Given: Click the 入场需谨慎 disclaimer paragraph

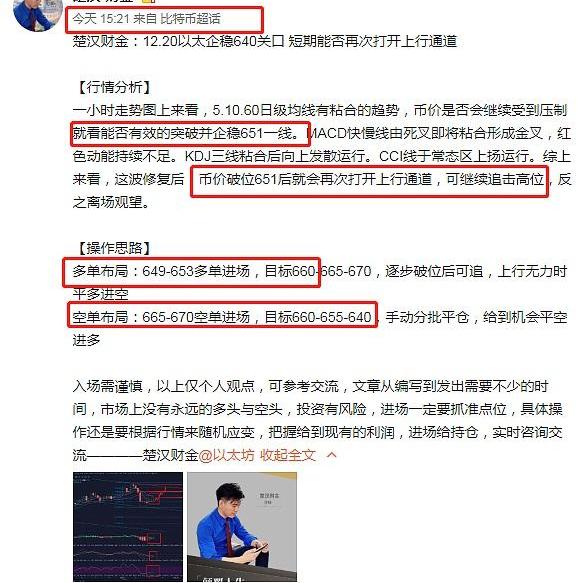Looking at the screenshot, I should (x=317, y=420).
